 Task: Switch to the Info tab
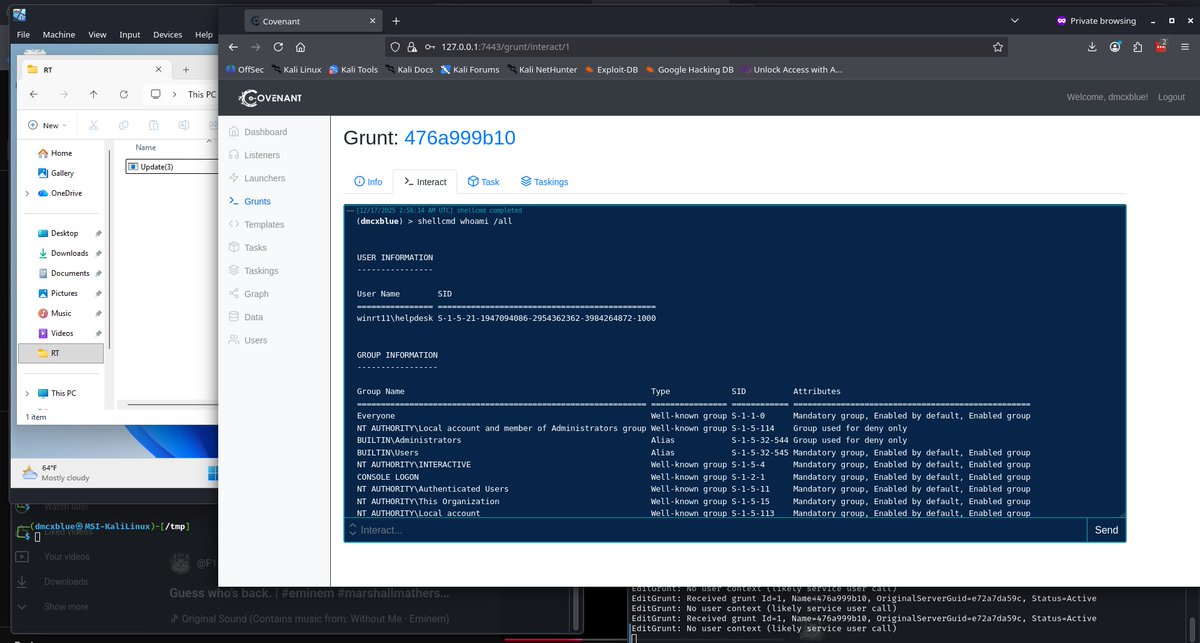pos(368,182)
